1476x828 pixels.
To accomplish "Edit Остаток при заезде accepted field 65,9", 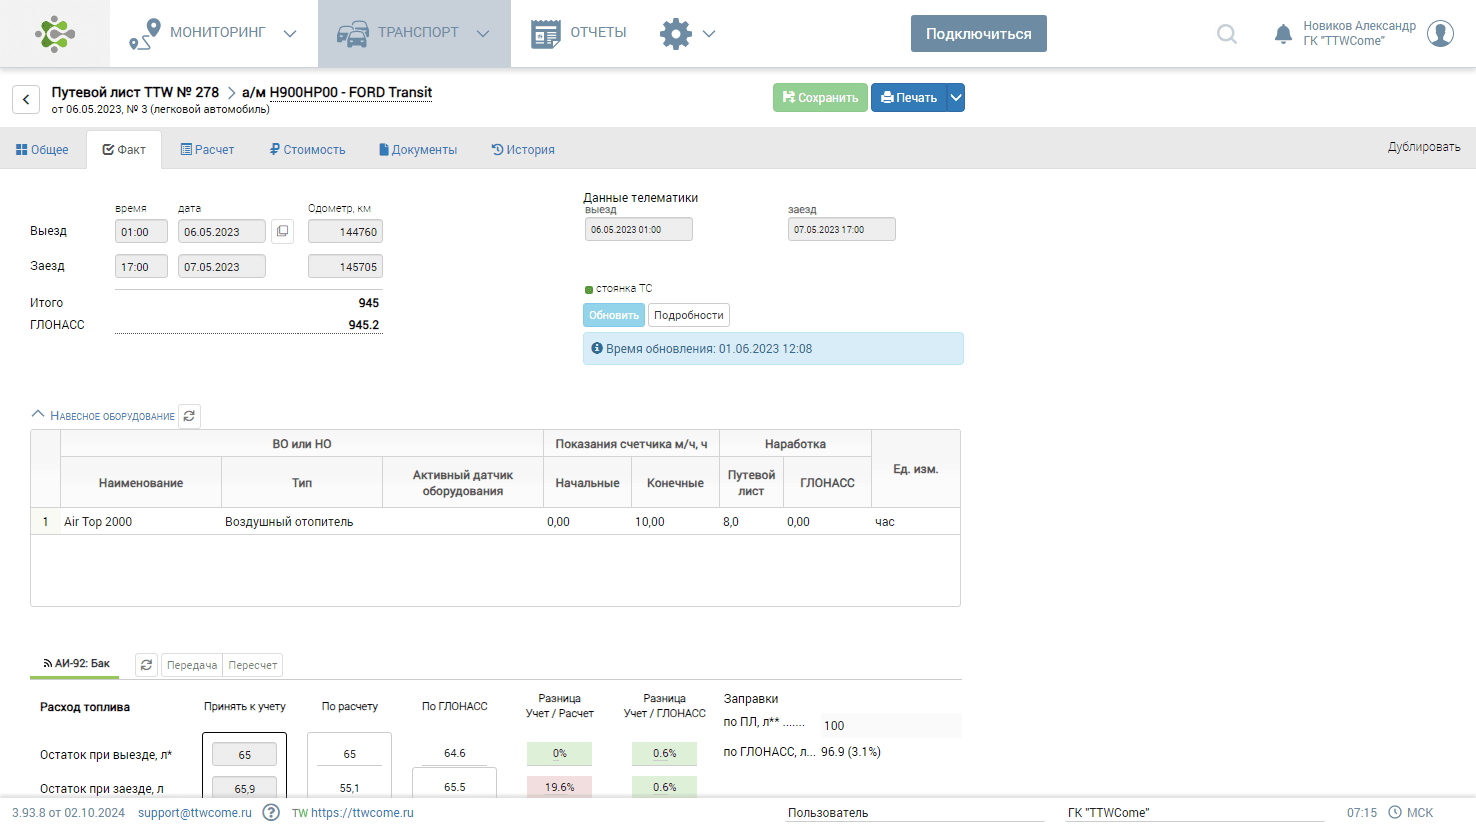I will point(245,788).
